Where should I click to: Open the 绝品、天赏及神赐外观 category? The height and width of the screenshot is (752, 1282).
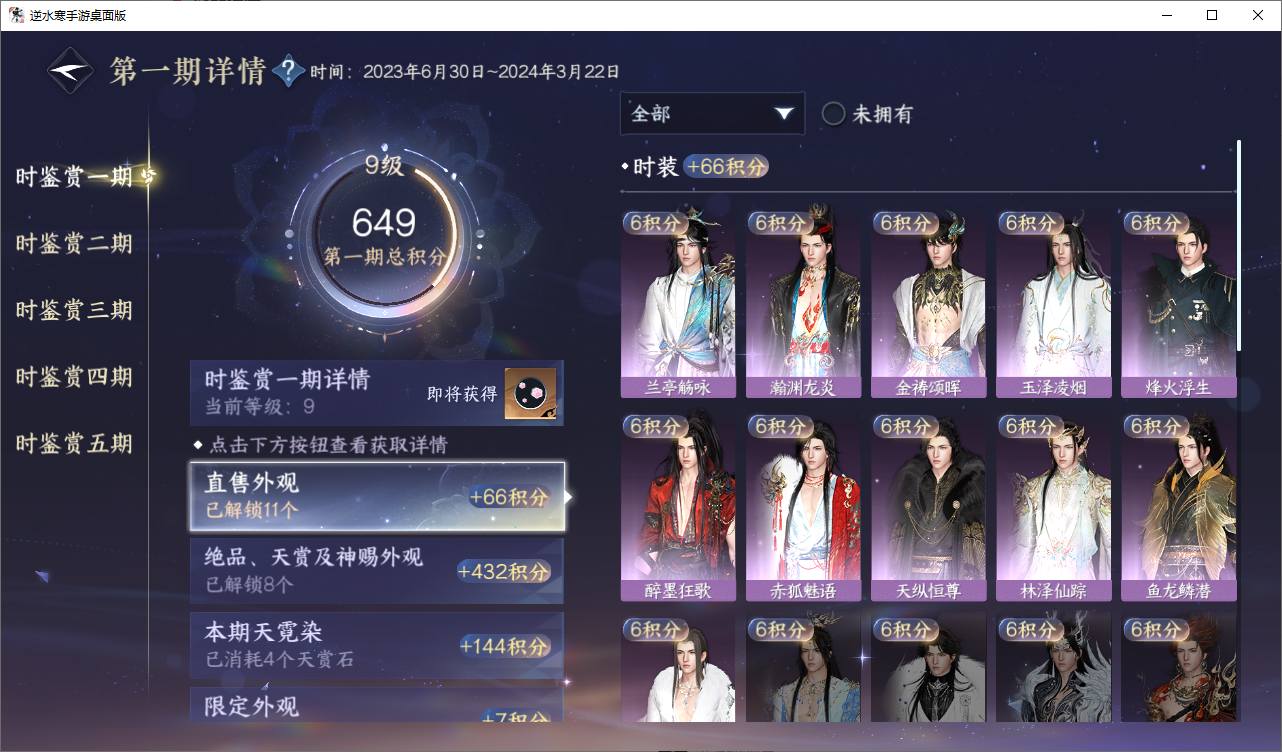(x=377, y=571)
